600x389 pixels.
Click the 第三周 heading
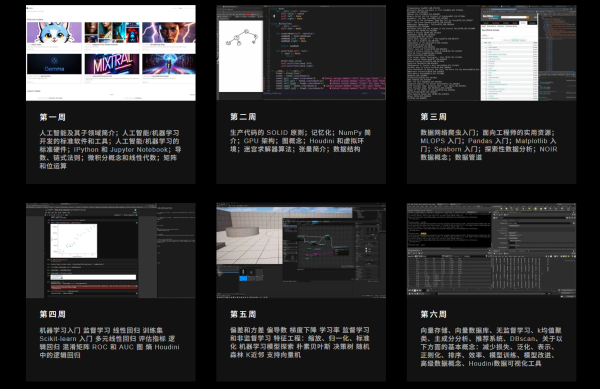coord(434,117)
